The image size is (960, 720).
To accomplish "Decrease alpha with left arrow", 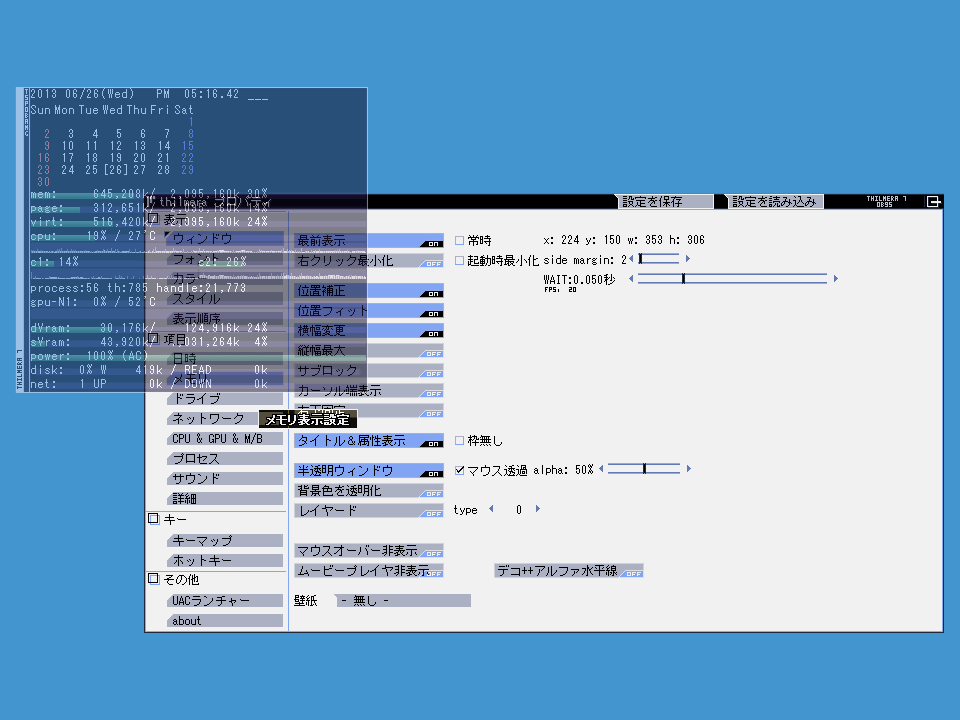I will pos(601,469).
